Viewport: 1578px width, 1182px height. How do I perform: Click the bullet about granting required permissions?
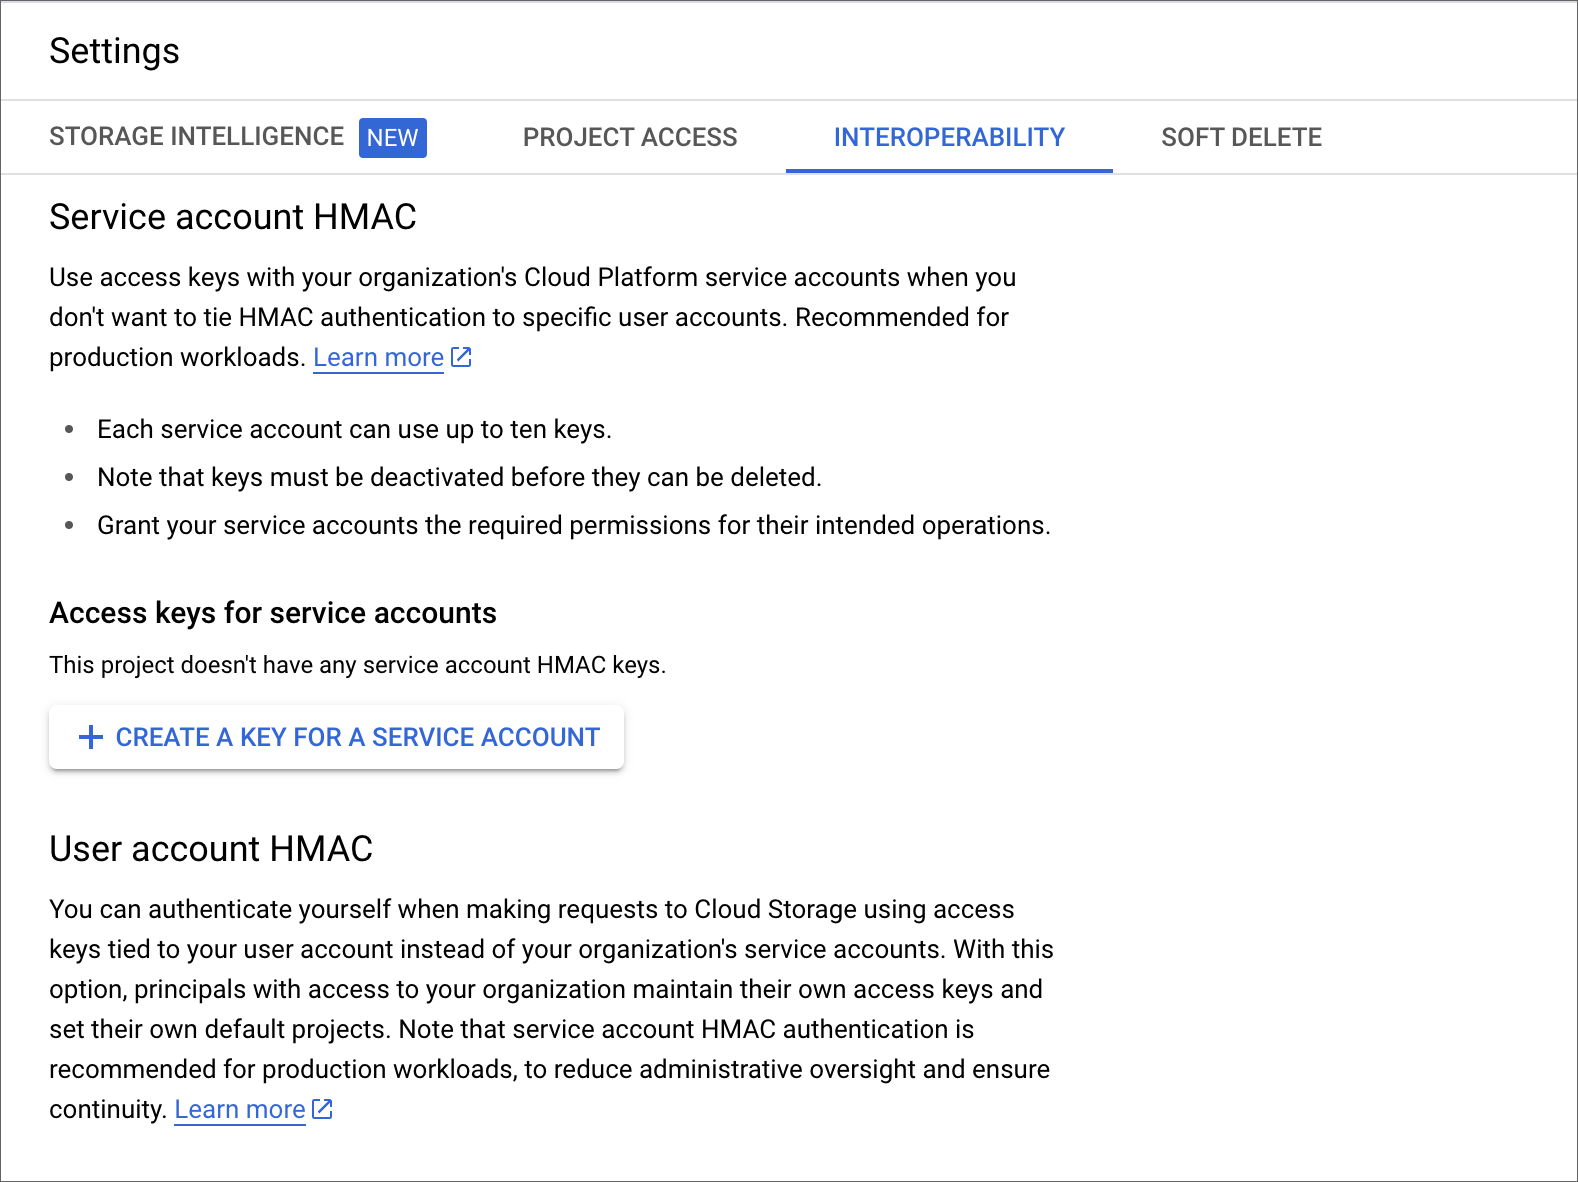[x=574, y=525]
